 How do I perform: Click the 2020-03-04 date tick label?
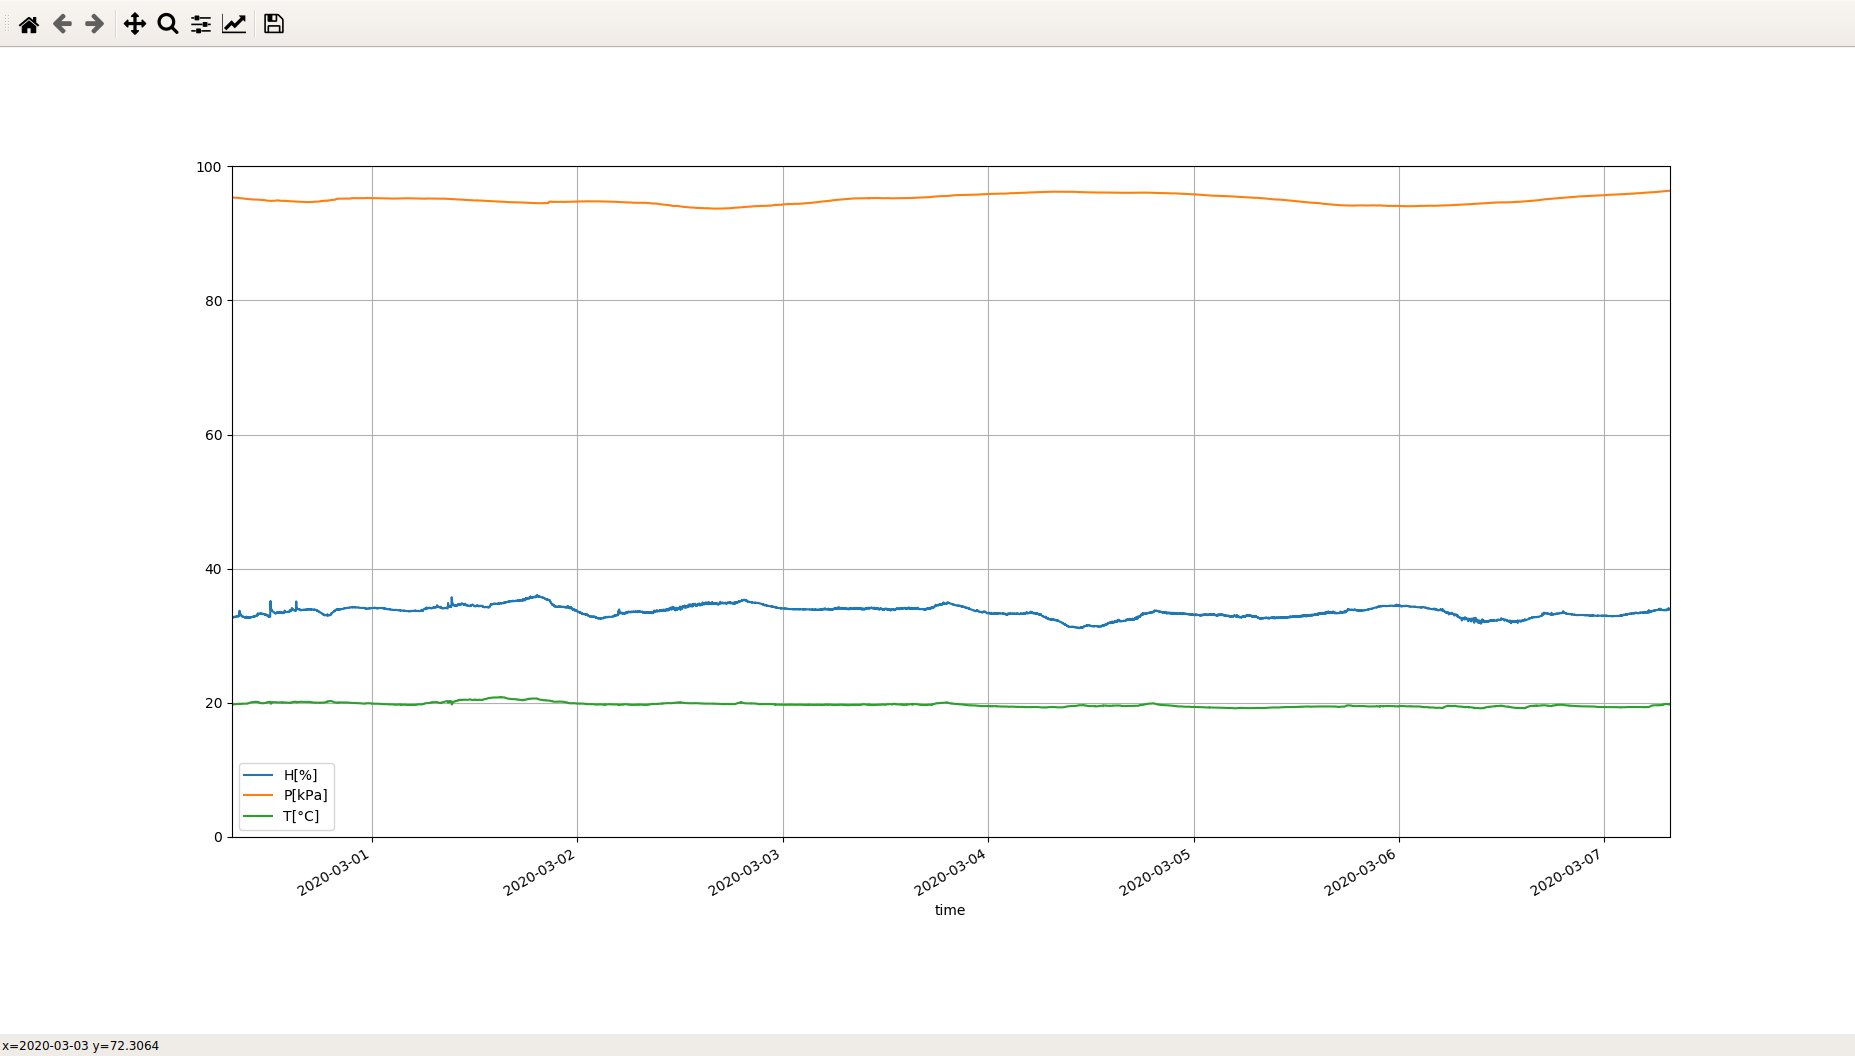(950, 872)
